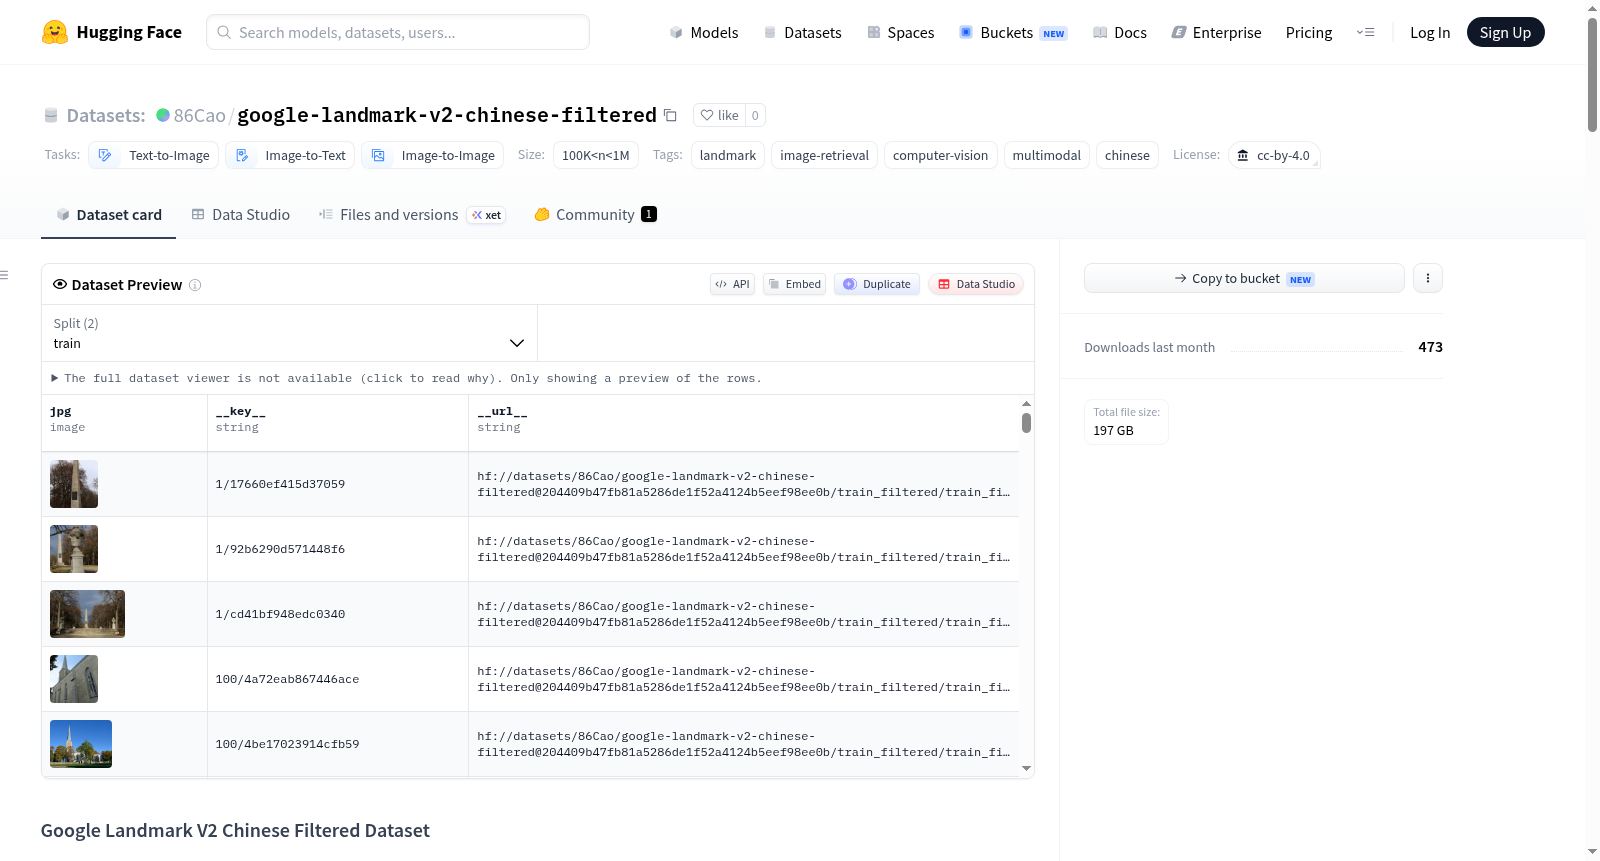Viewport: 1600px width, 861px height.
Task: Click the Datasets: breadcrumb label
Action: click(106, 115)
